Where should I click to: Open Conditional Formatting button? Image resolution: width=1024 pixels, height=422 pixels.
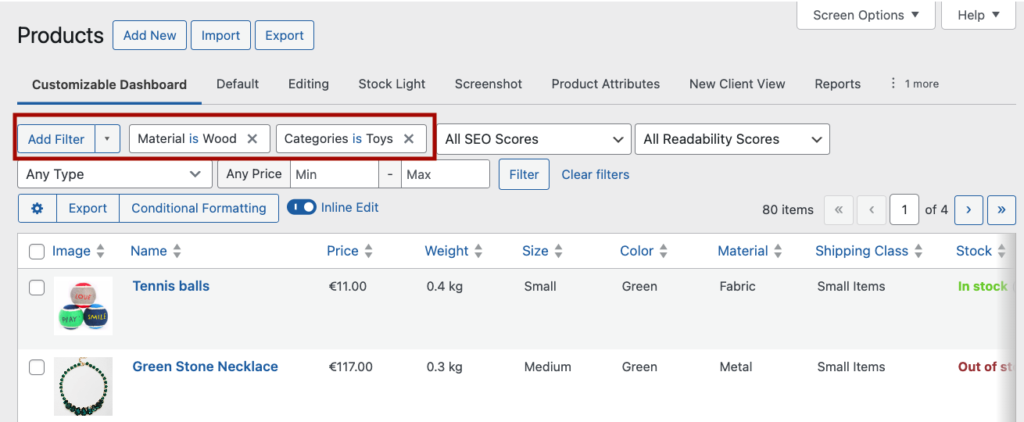[199, 208]
